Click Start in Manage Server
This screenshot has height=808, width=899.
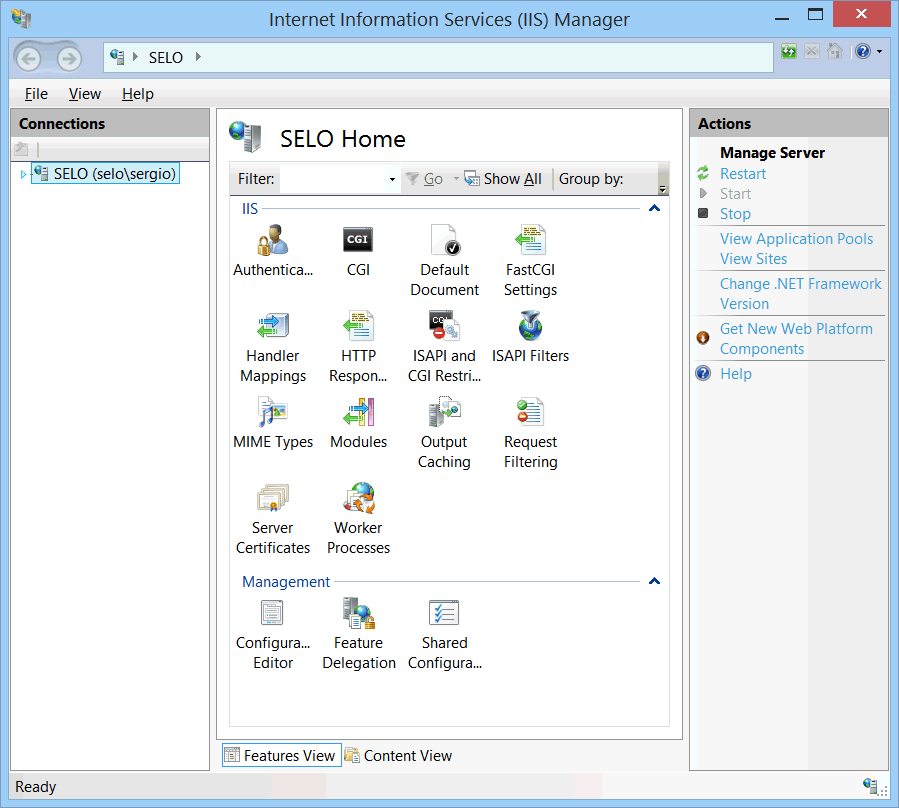click(x=736, y=194)
